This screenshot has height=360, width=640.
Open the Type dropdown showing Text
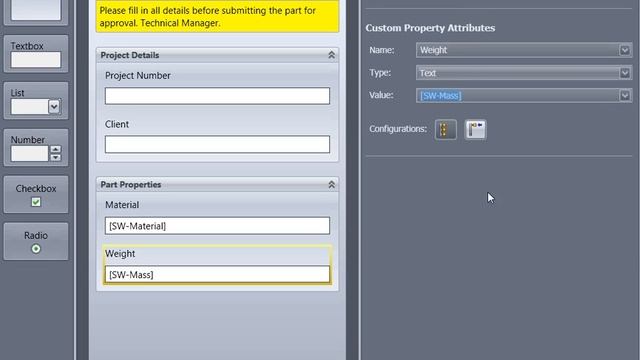[x=624, y=73]
